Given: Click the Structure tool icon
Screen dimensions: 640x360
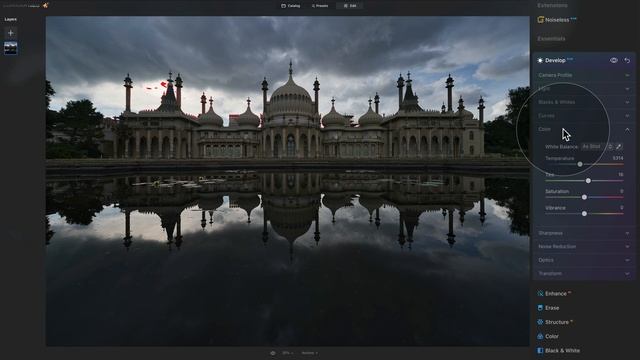Looking at the screenshot, I should pyautogui.click(x=540, y=322).
